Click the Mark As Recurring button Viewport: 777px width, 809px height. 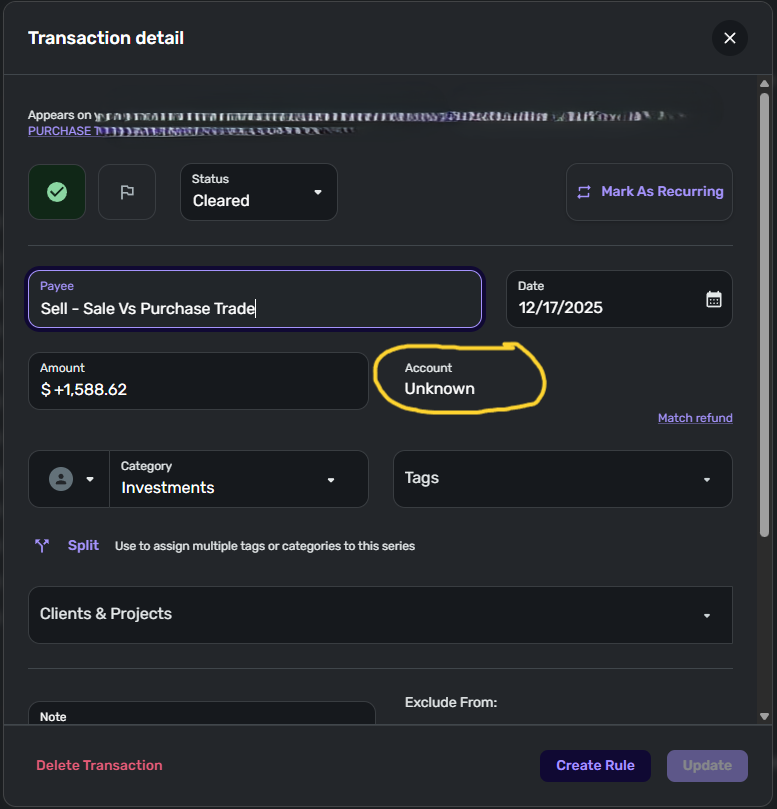tap(649, 192)
